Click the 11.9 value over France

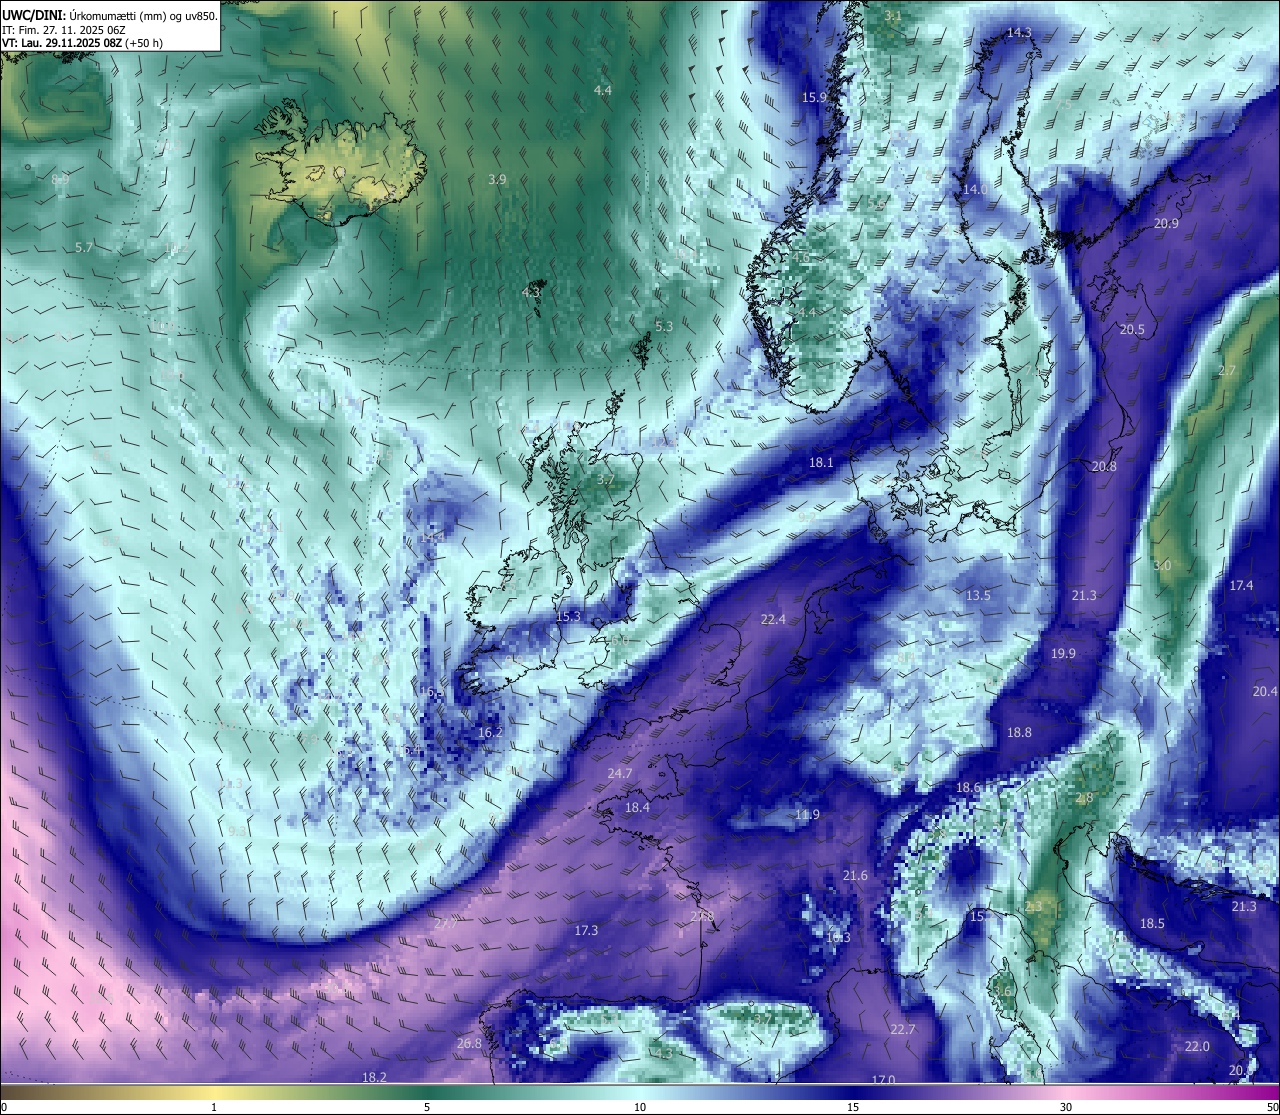807,814
